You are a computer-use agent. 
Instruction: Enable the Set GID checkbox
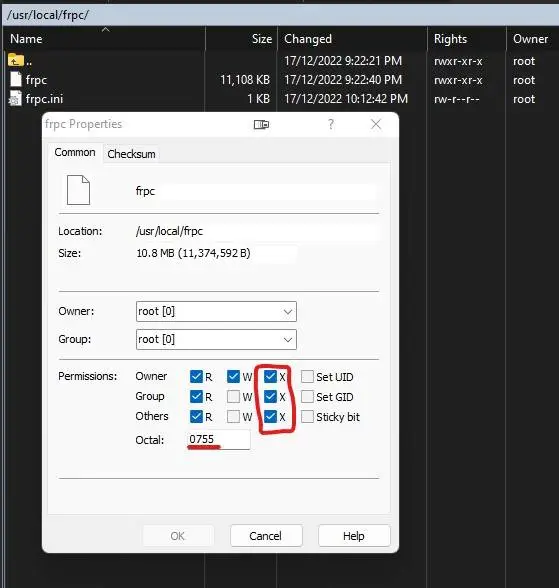click(307, 396)
